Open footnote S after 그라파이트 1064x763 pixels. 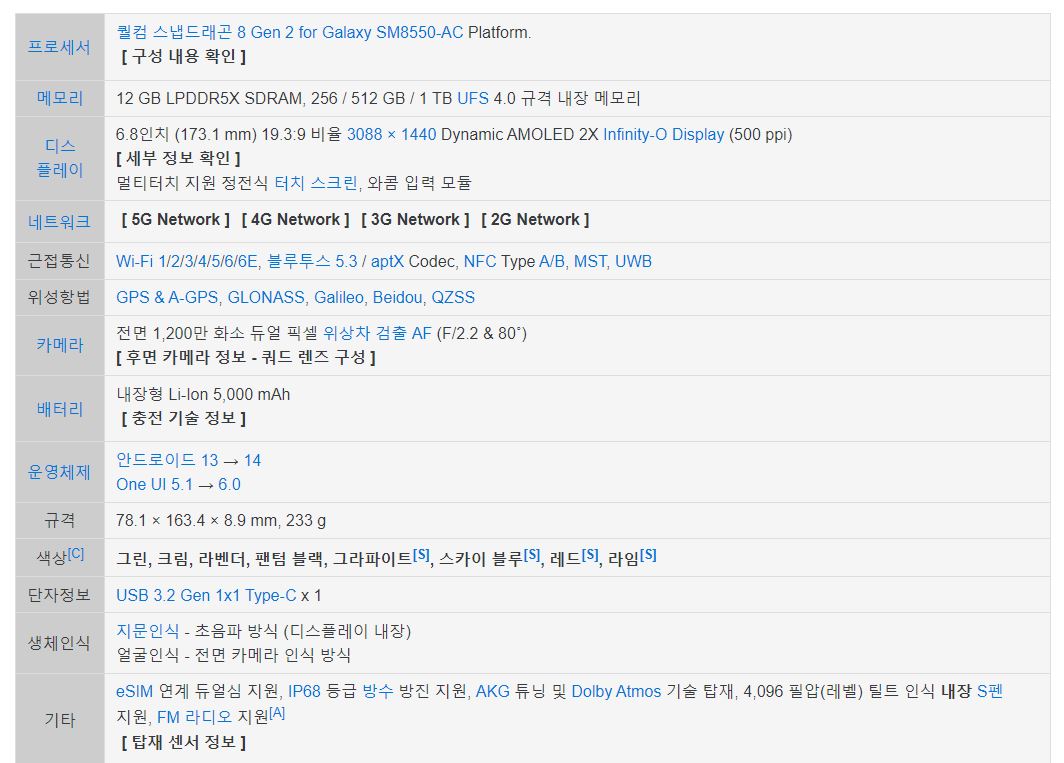(421, 554)
